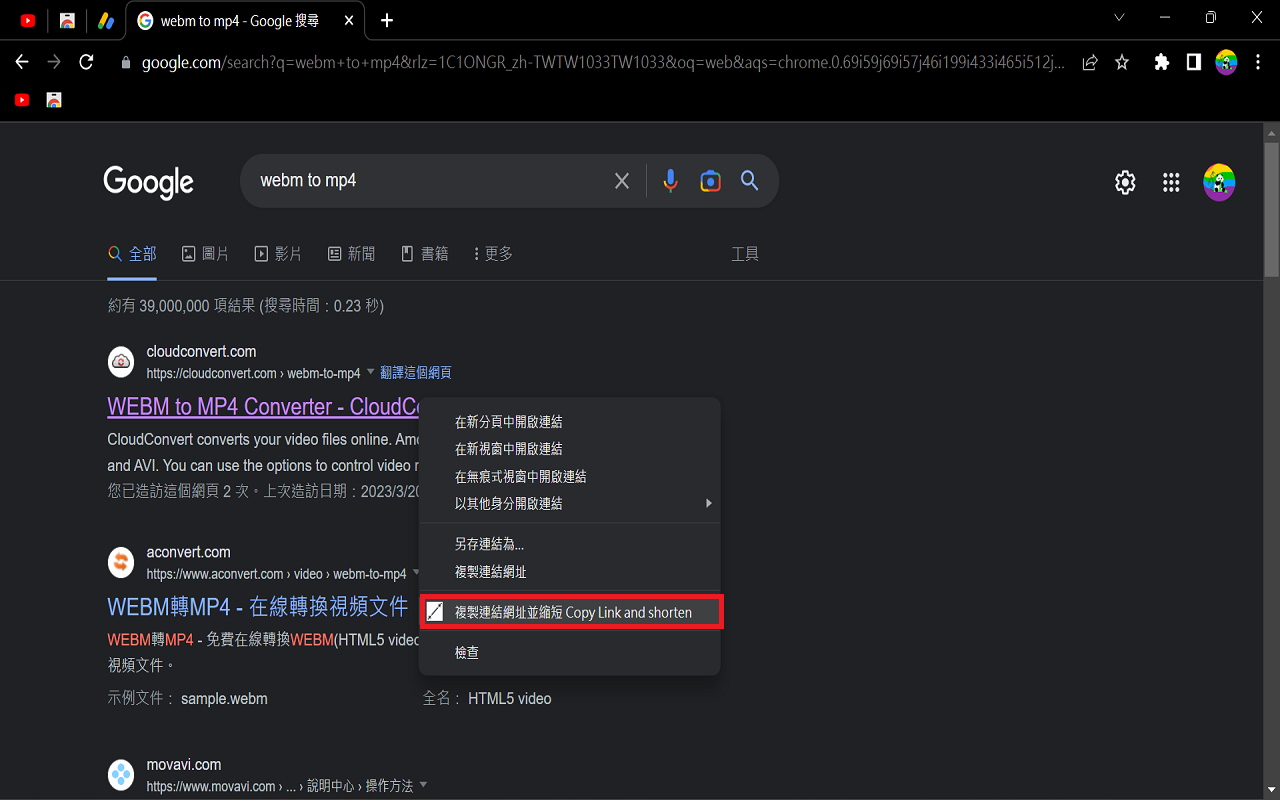Screen dimensions: 1280x800
Task: Click the aconvert.com site favicon
Action: [121, 562]
